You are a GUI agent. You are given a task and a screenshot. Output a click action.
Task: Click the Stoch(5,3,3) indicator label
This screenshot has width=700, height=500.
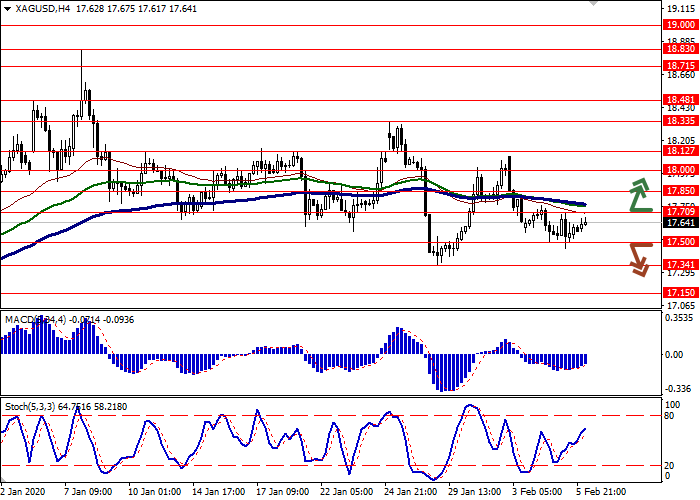click(x=31, y=409)
